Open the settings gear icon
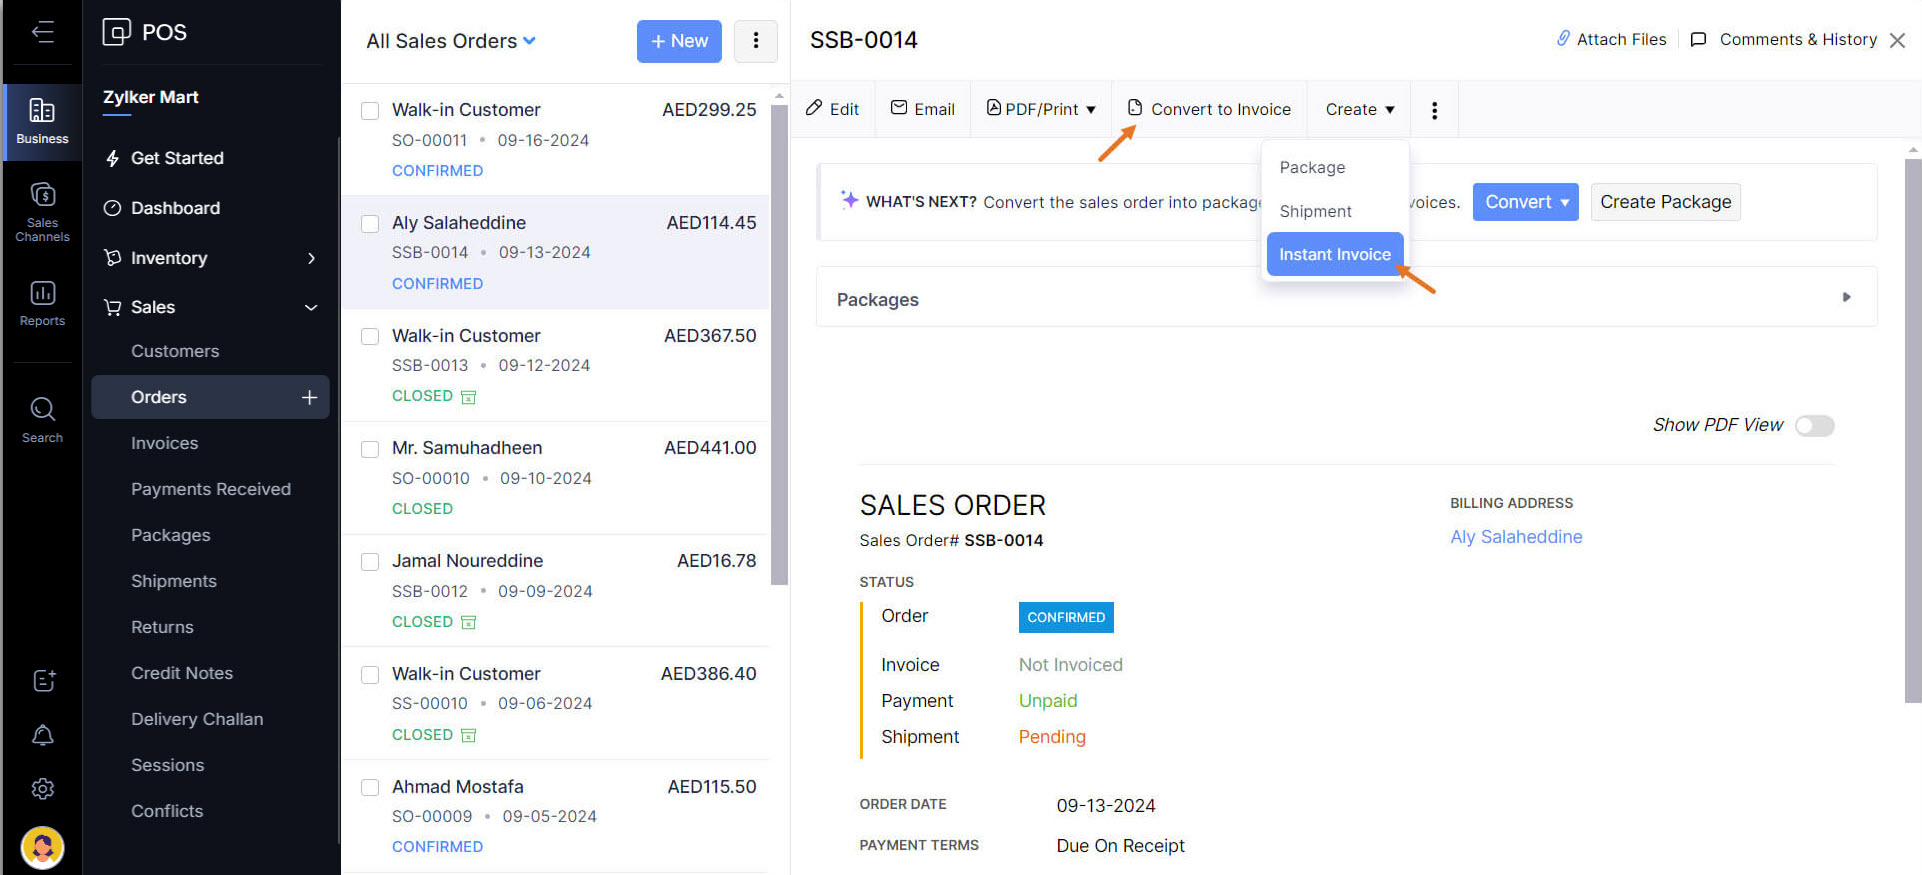This screenshot has height=875, width=1922. [43, 789]
